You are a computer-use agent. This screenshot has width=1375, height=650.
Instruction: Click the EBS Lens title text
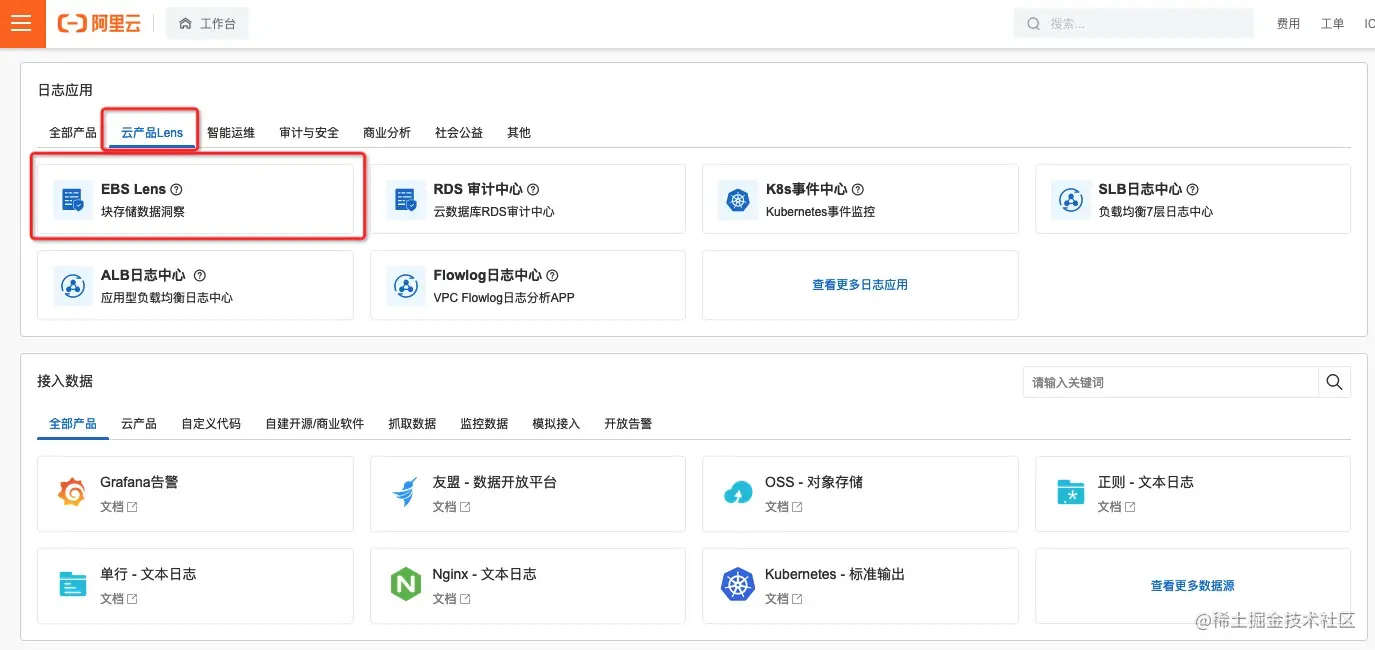[x=133, y=189]
